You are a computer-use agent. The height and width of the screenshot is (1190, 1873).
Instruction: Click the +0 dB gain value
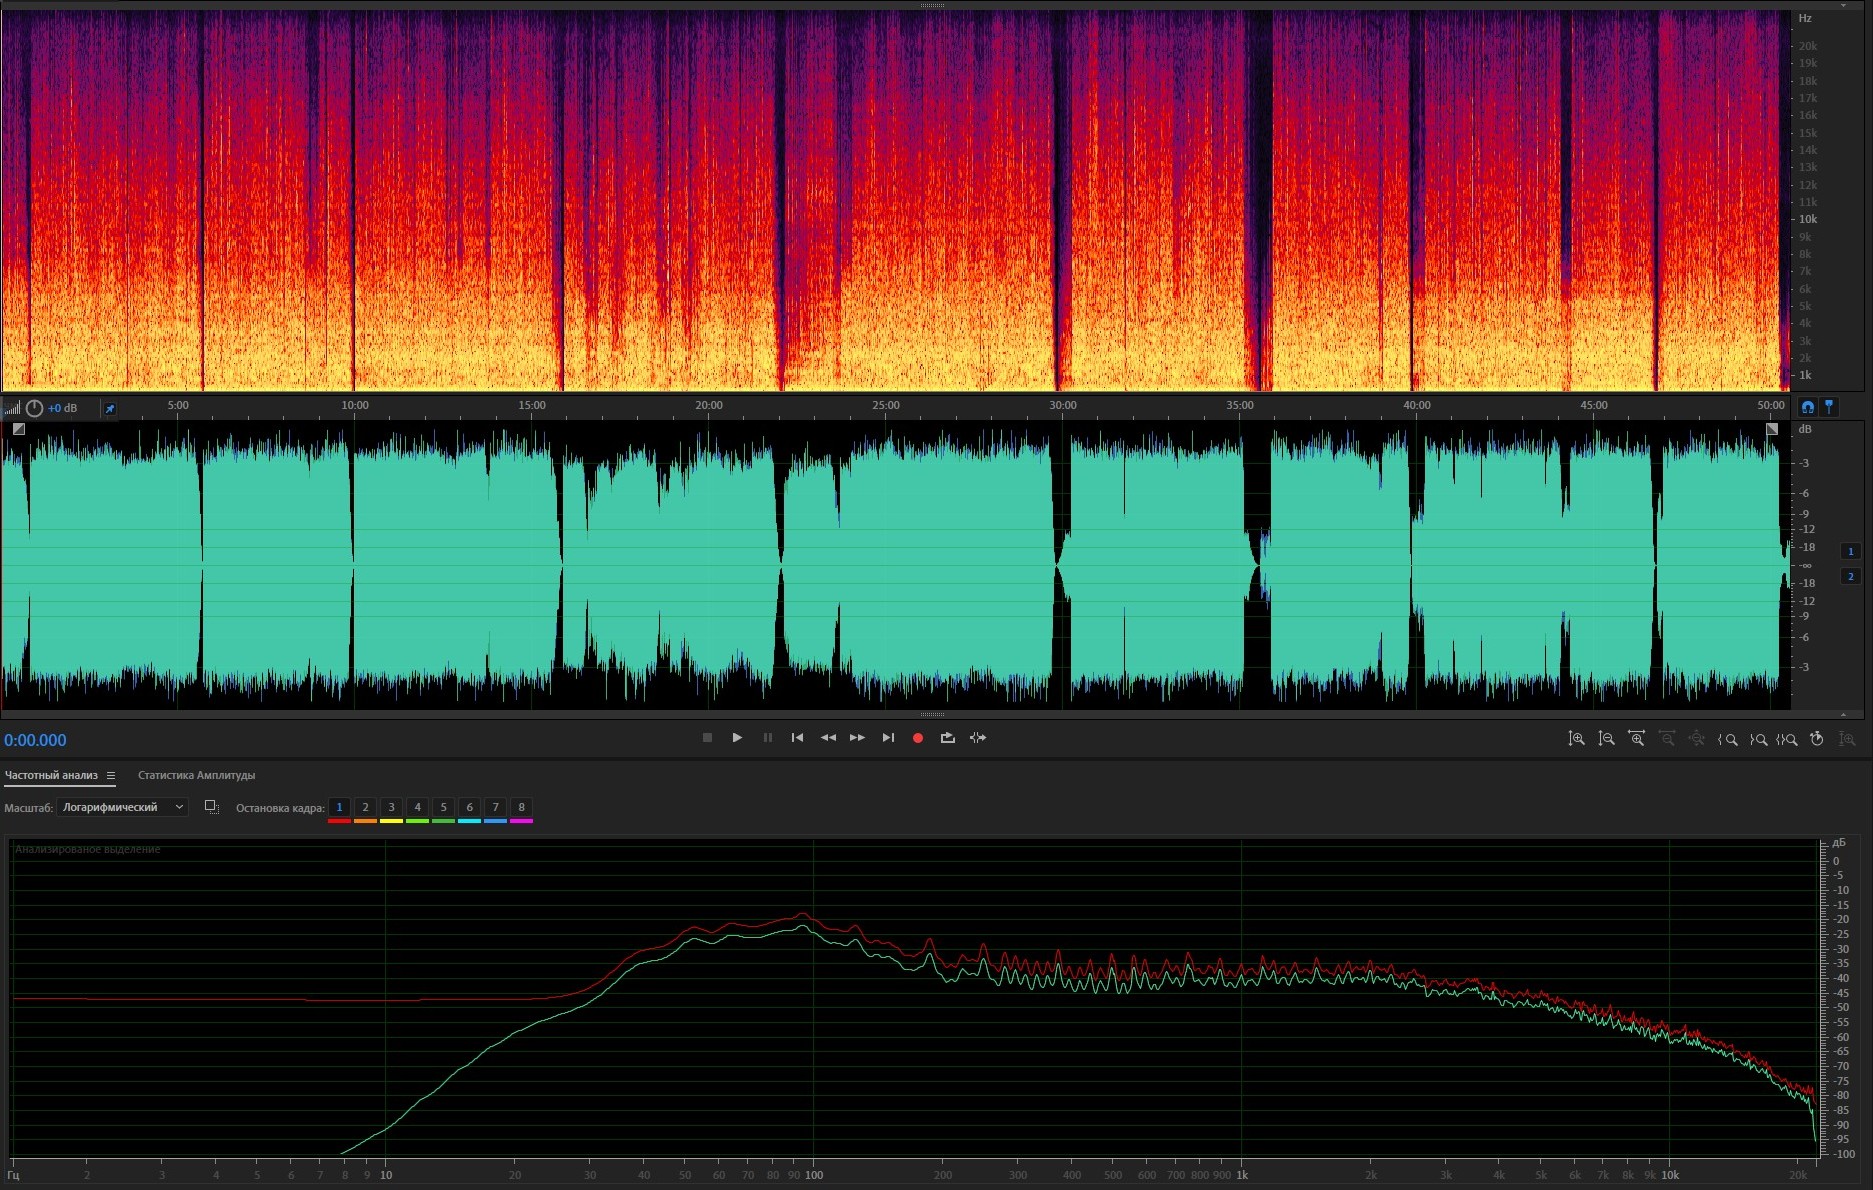pos(63,408)
